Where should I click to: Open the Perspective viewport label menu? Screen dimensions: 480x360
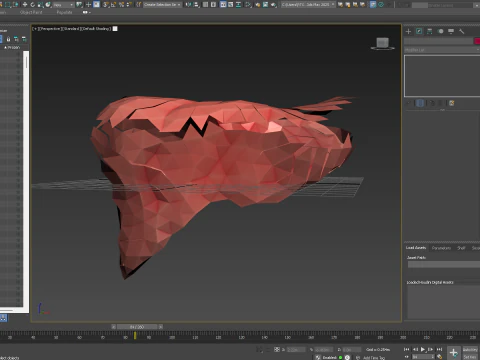coord(49,29)
